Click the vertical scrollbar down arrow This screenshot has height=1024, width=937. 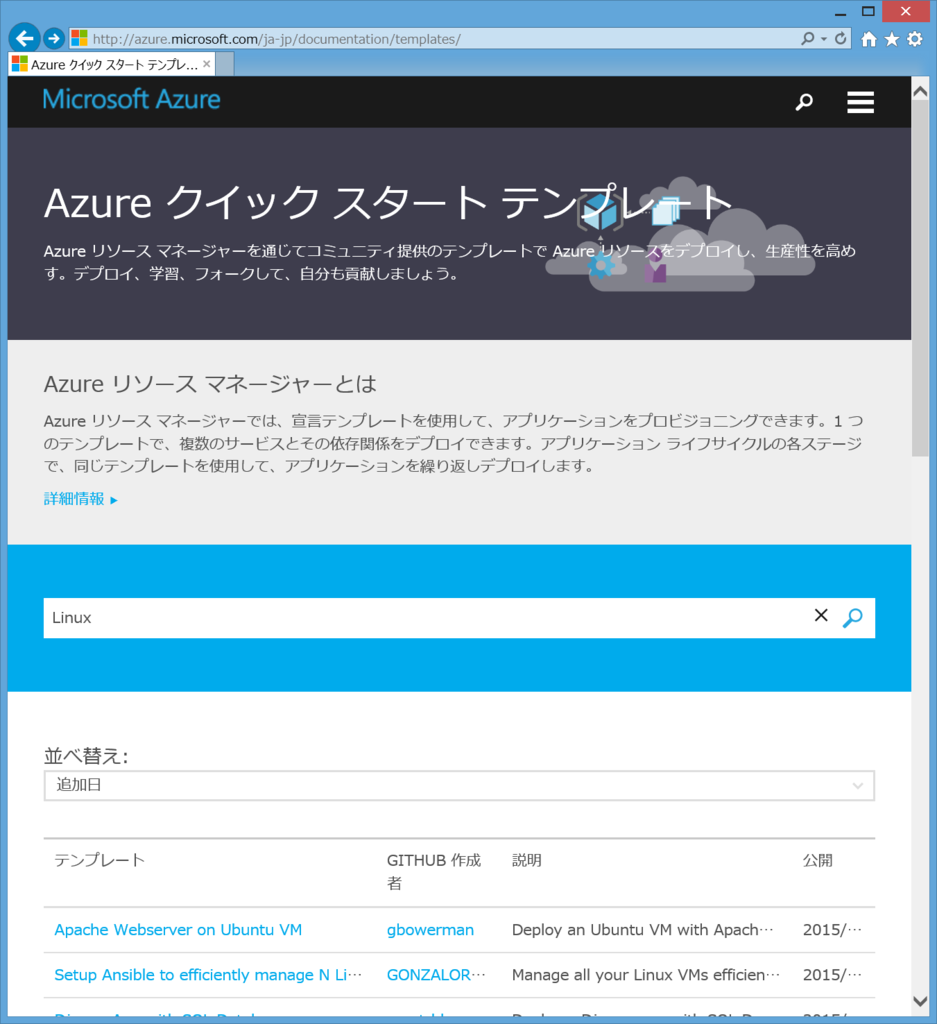pyautogui.click(x=922, y=1000)
